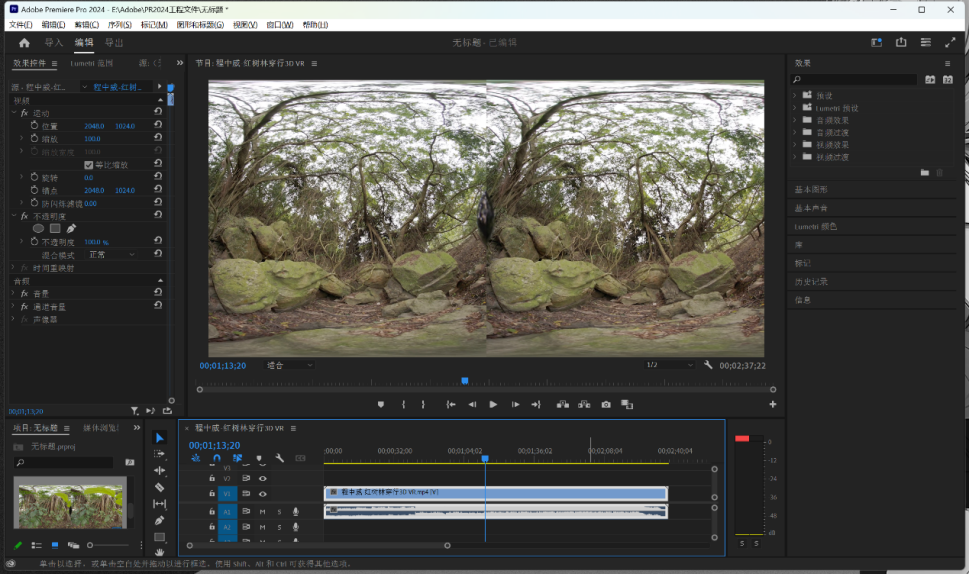Open the 混合模式 dropdown set to 正常
The height and width of the screenshot is (575, 970).
(112, 255)
